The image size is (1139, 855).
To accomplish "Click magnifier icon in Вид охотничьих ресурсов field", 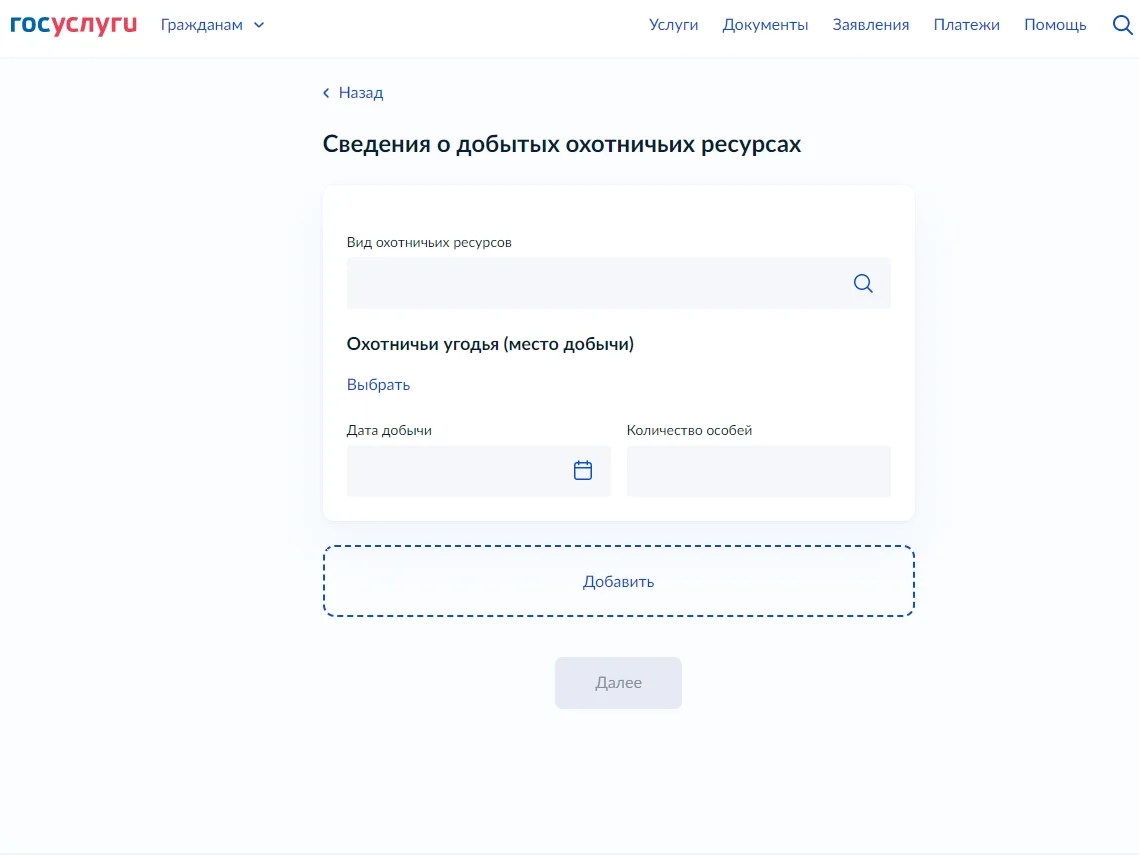I will [x=863, y=283].
